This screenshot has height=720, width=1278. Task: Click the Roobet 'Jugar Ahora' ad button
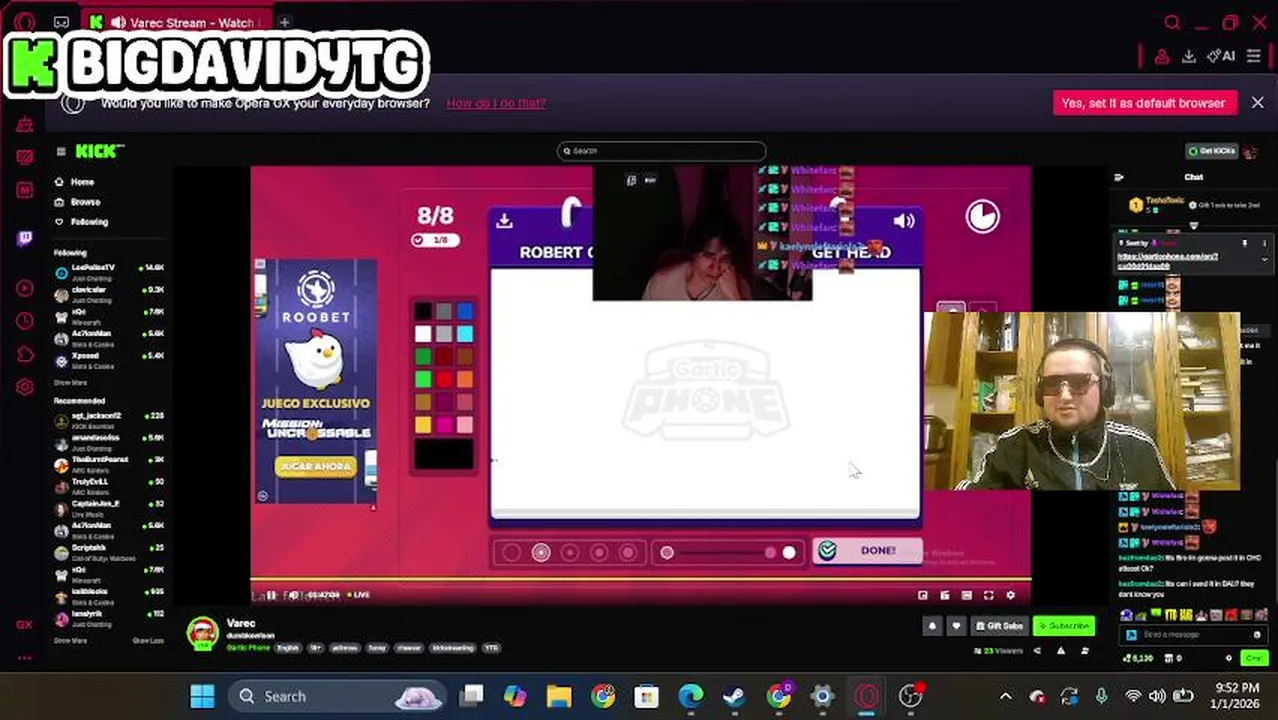pos(315,467)
